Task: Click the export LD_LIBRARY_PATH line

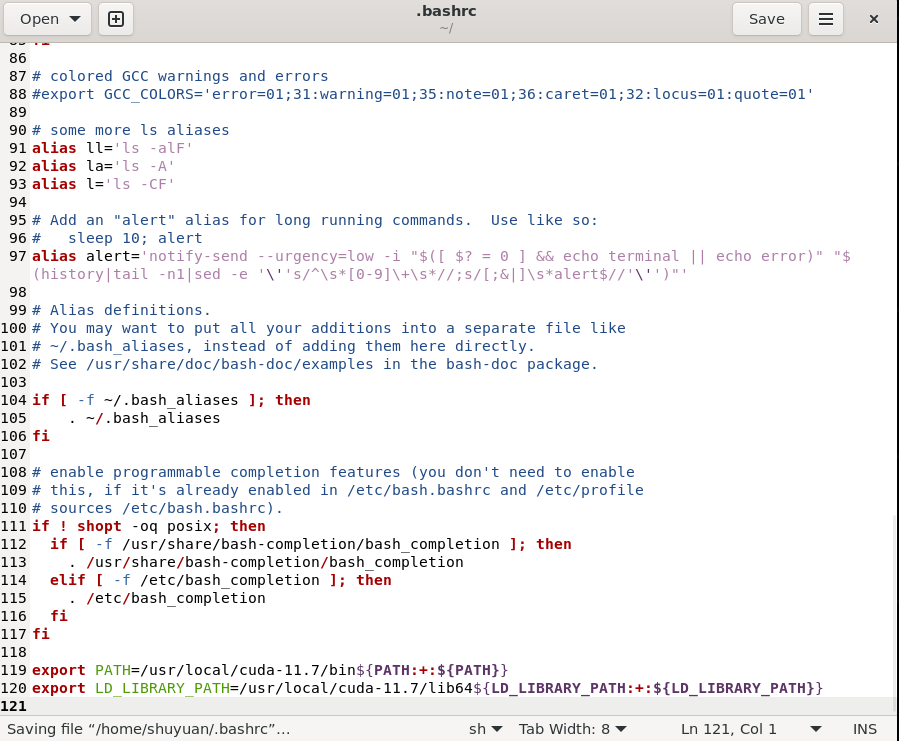Action: tap(428, 688)
